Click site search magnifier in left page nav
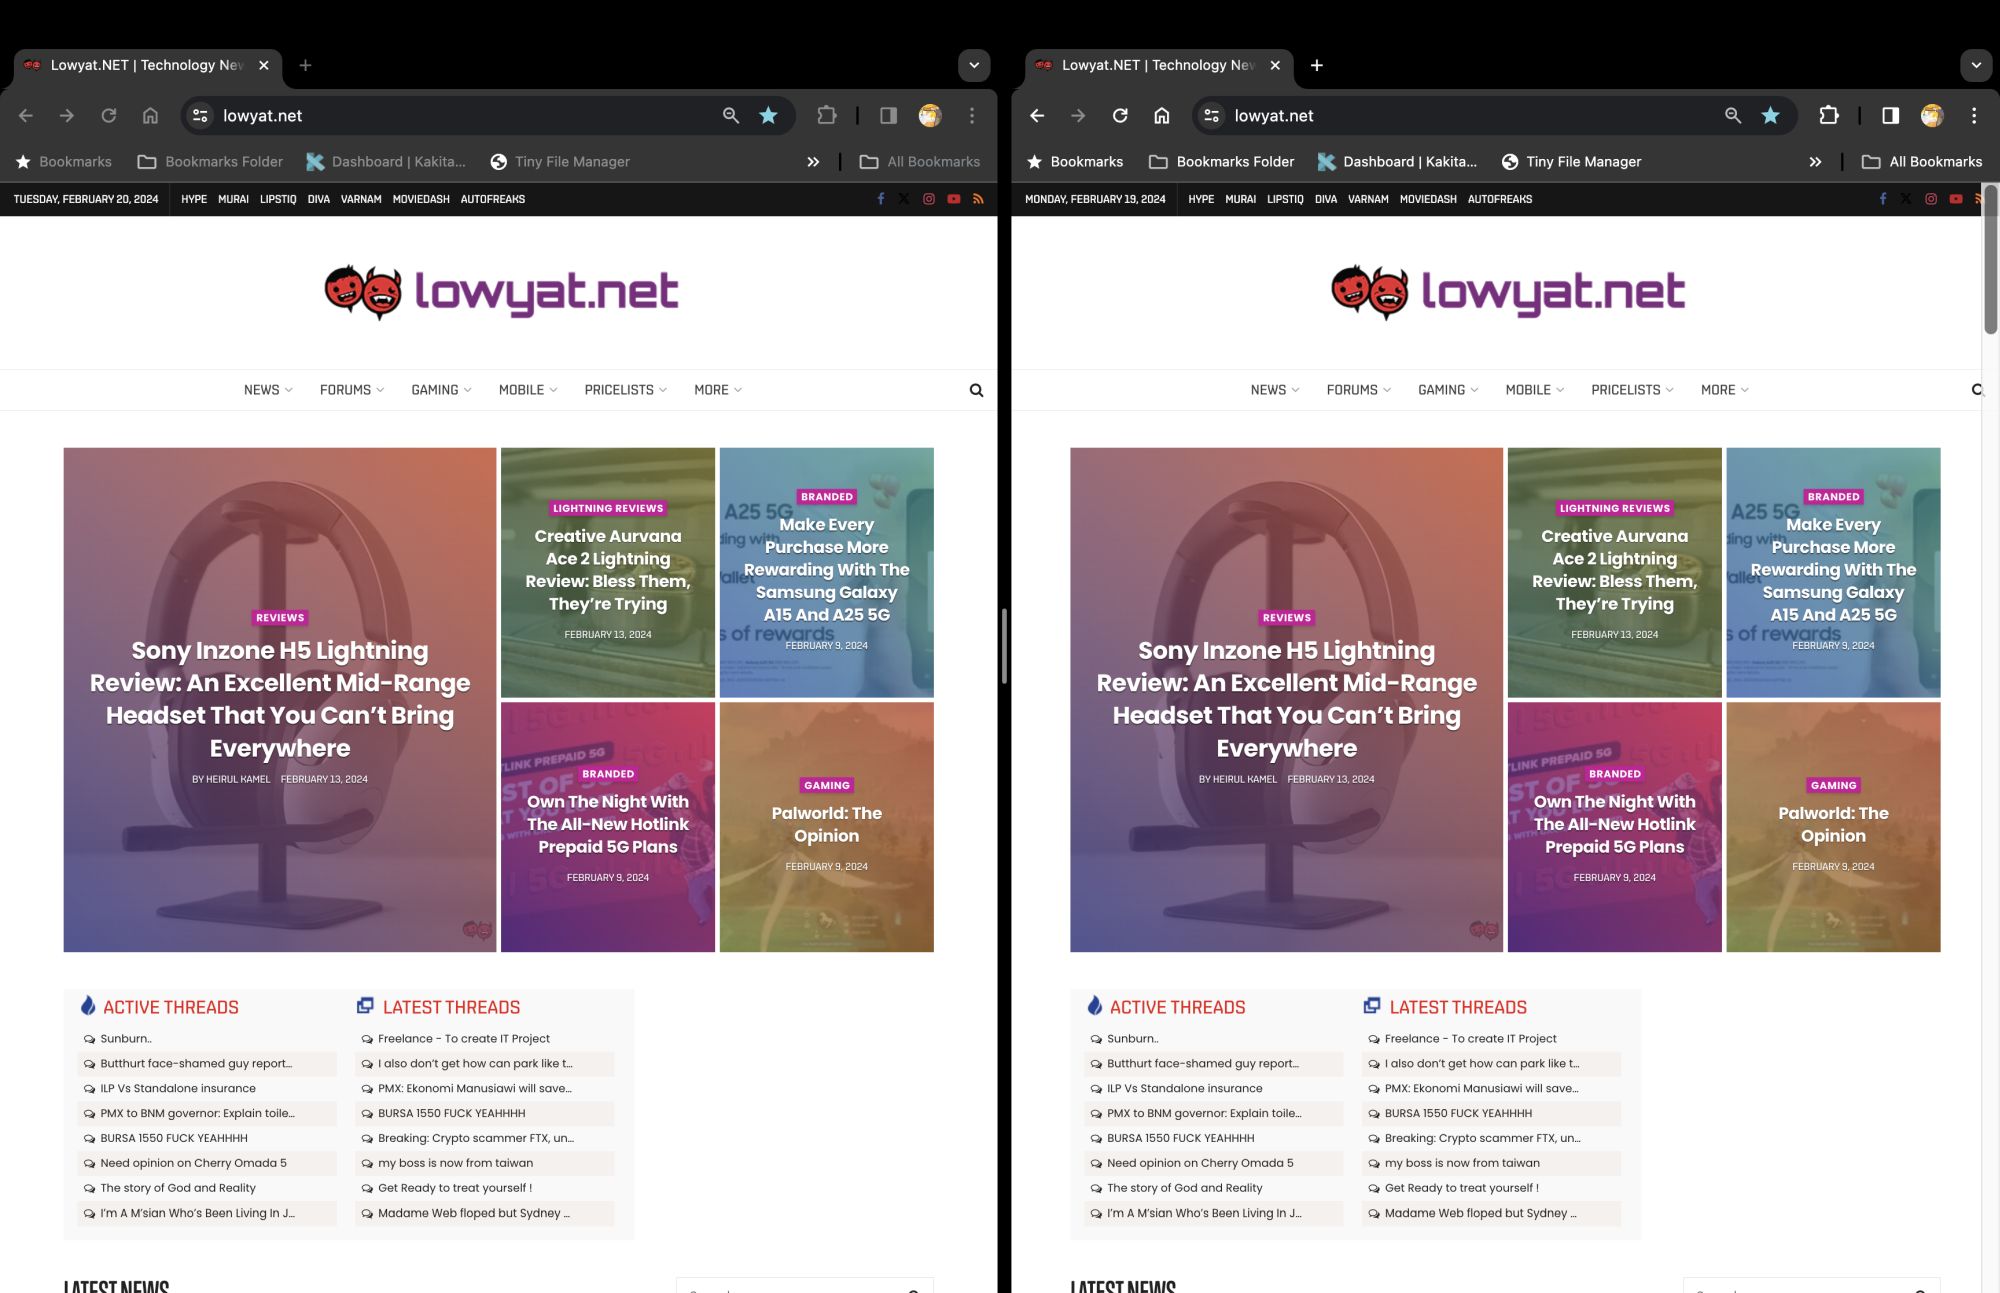2000x1293 pixels. [x=976, y=390]
